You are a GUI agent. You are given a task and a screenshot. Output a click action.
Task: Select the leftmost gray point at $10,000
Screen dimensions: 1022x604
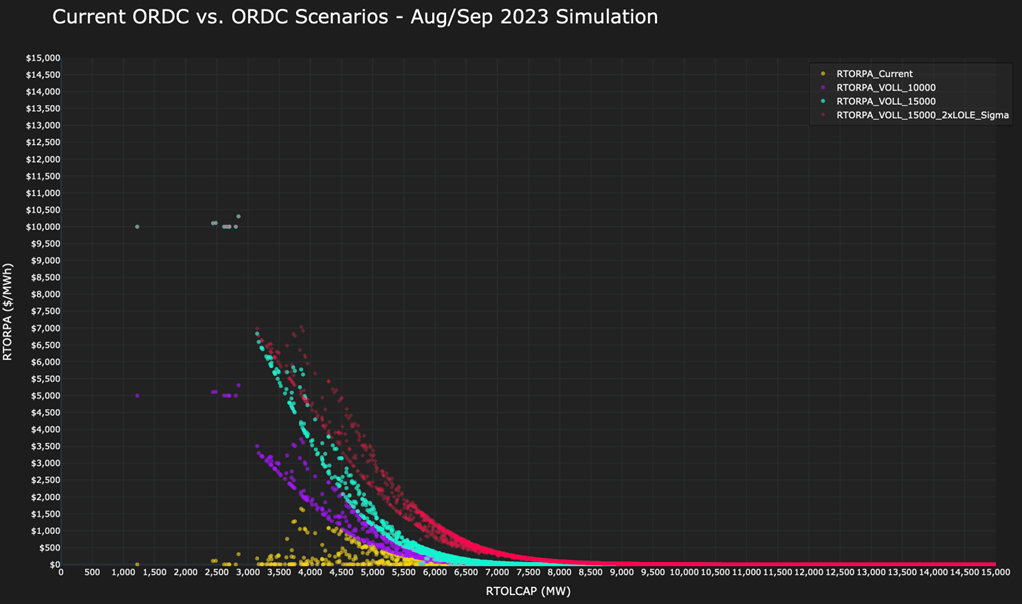[x=137, y=227]
